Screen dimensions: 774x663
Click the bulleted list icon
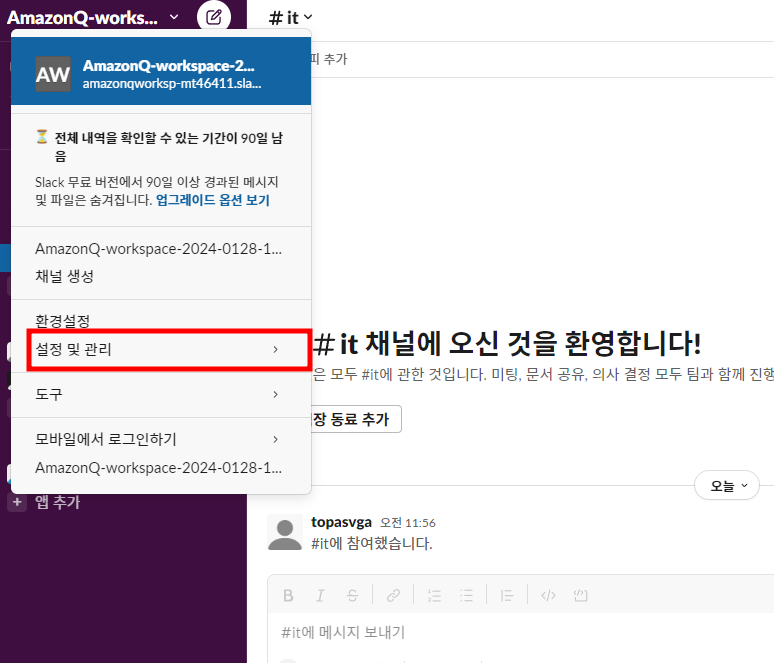466,595
